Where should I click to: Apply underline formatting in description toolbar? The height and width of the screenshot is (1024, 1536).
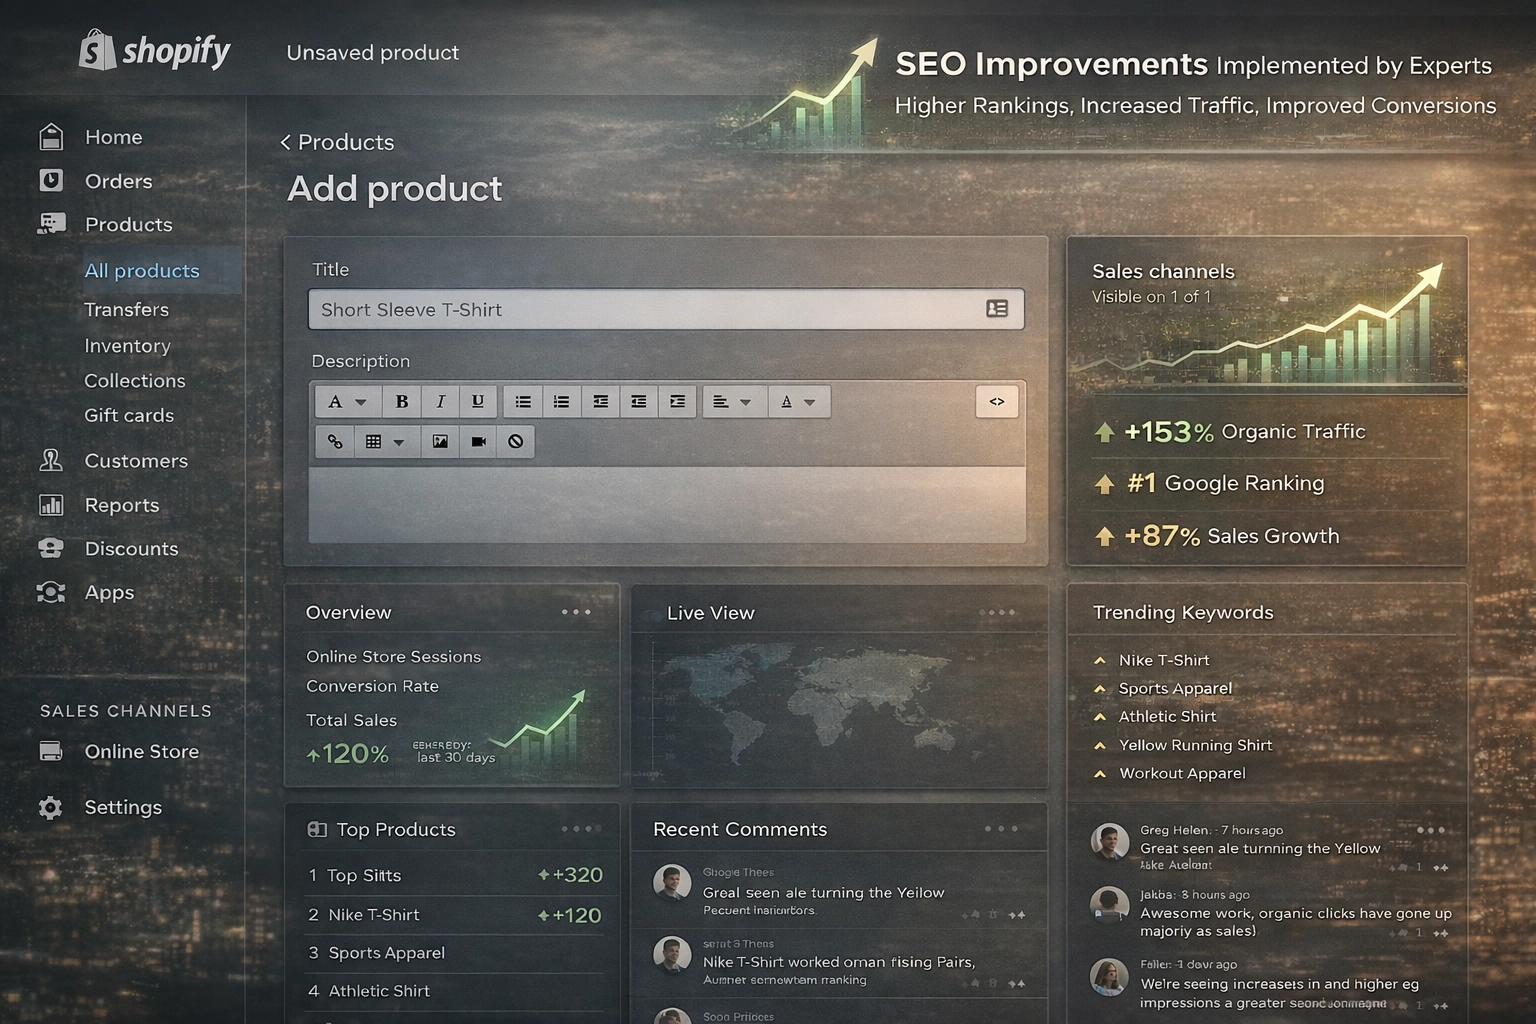coord(478,402)
